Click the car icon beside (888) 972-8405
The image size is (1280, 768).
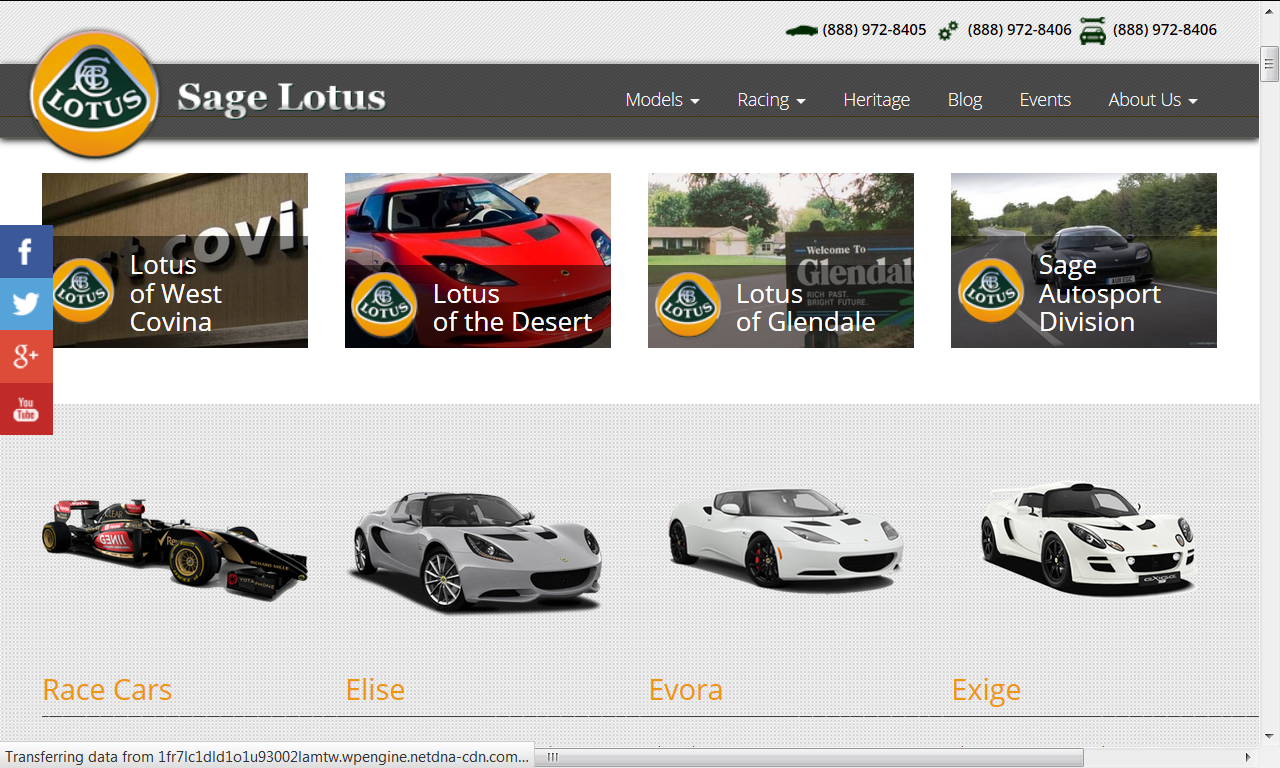tap(802, 30)
